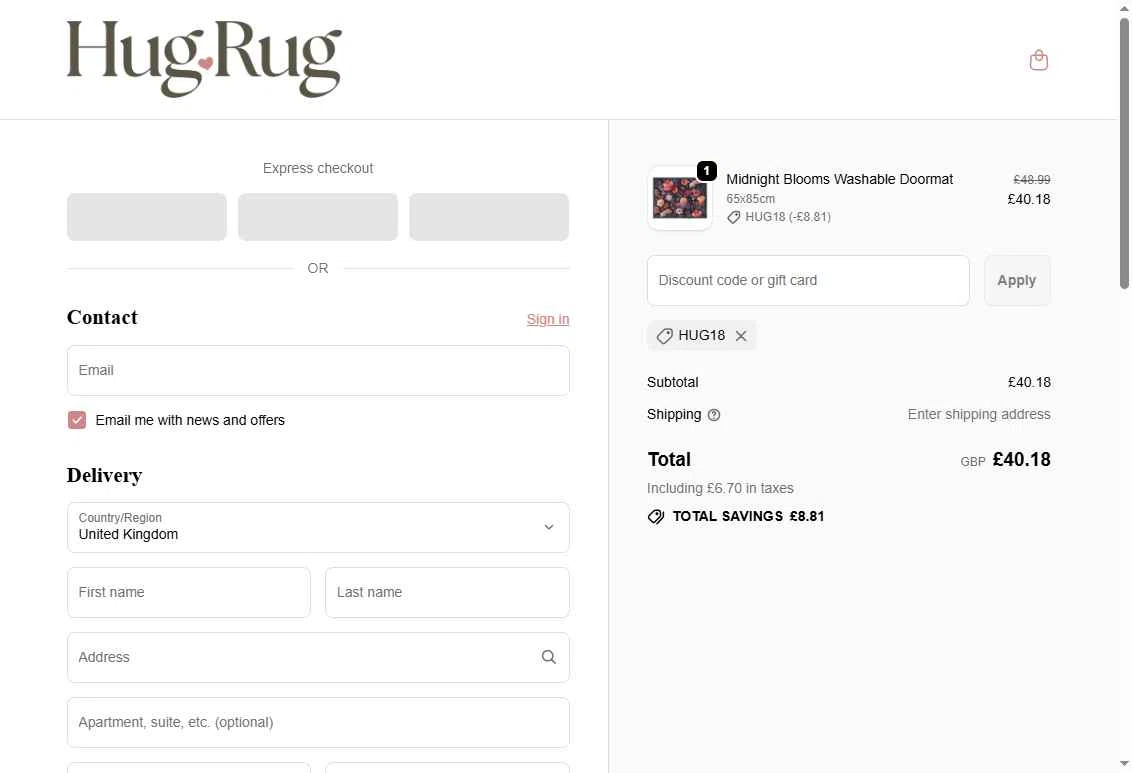Click the scrollbar down arrow
The image size is (1132, 773).
[x=1124, y=764]
